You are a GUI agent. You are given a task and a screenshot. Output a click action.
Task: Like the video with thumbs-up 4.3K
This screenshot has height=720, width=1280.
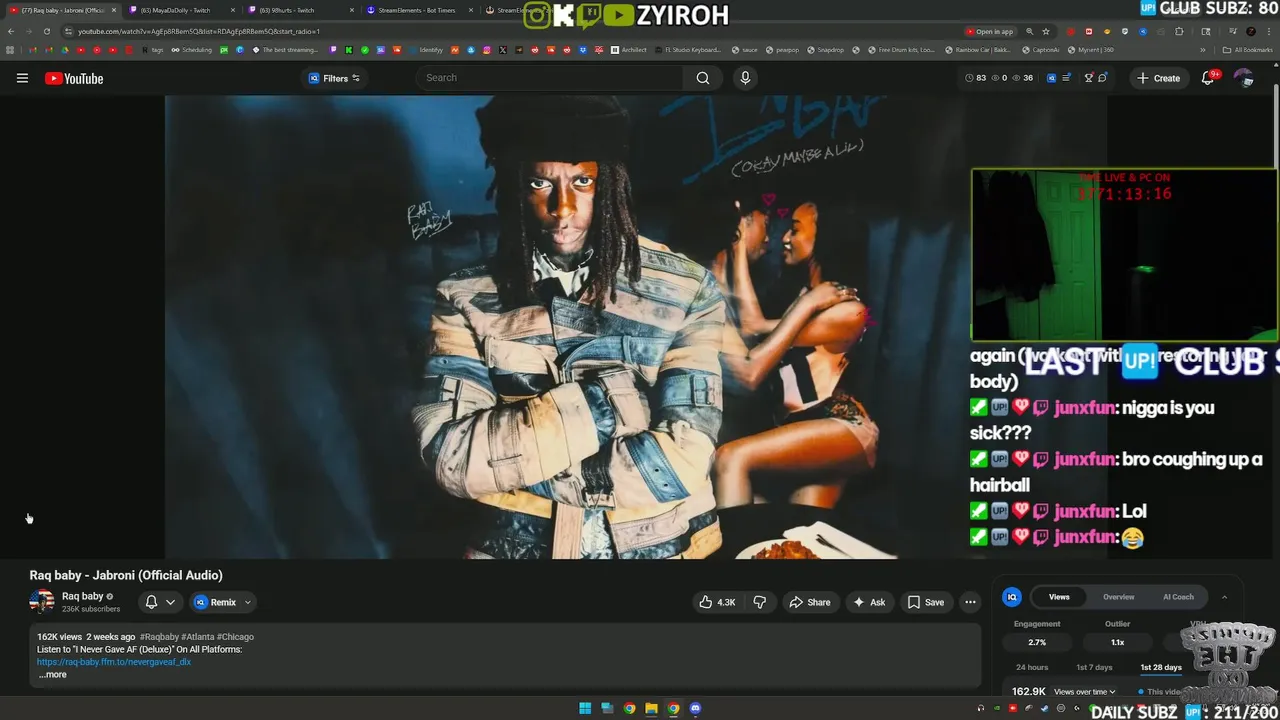pyautogui.click(x=717, y=602)
